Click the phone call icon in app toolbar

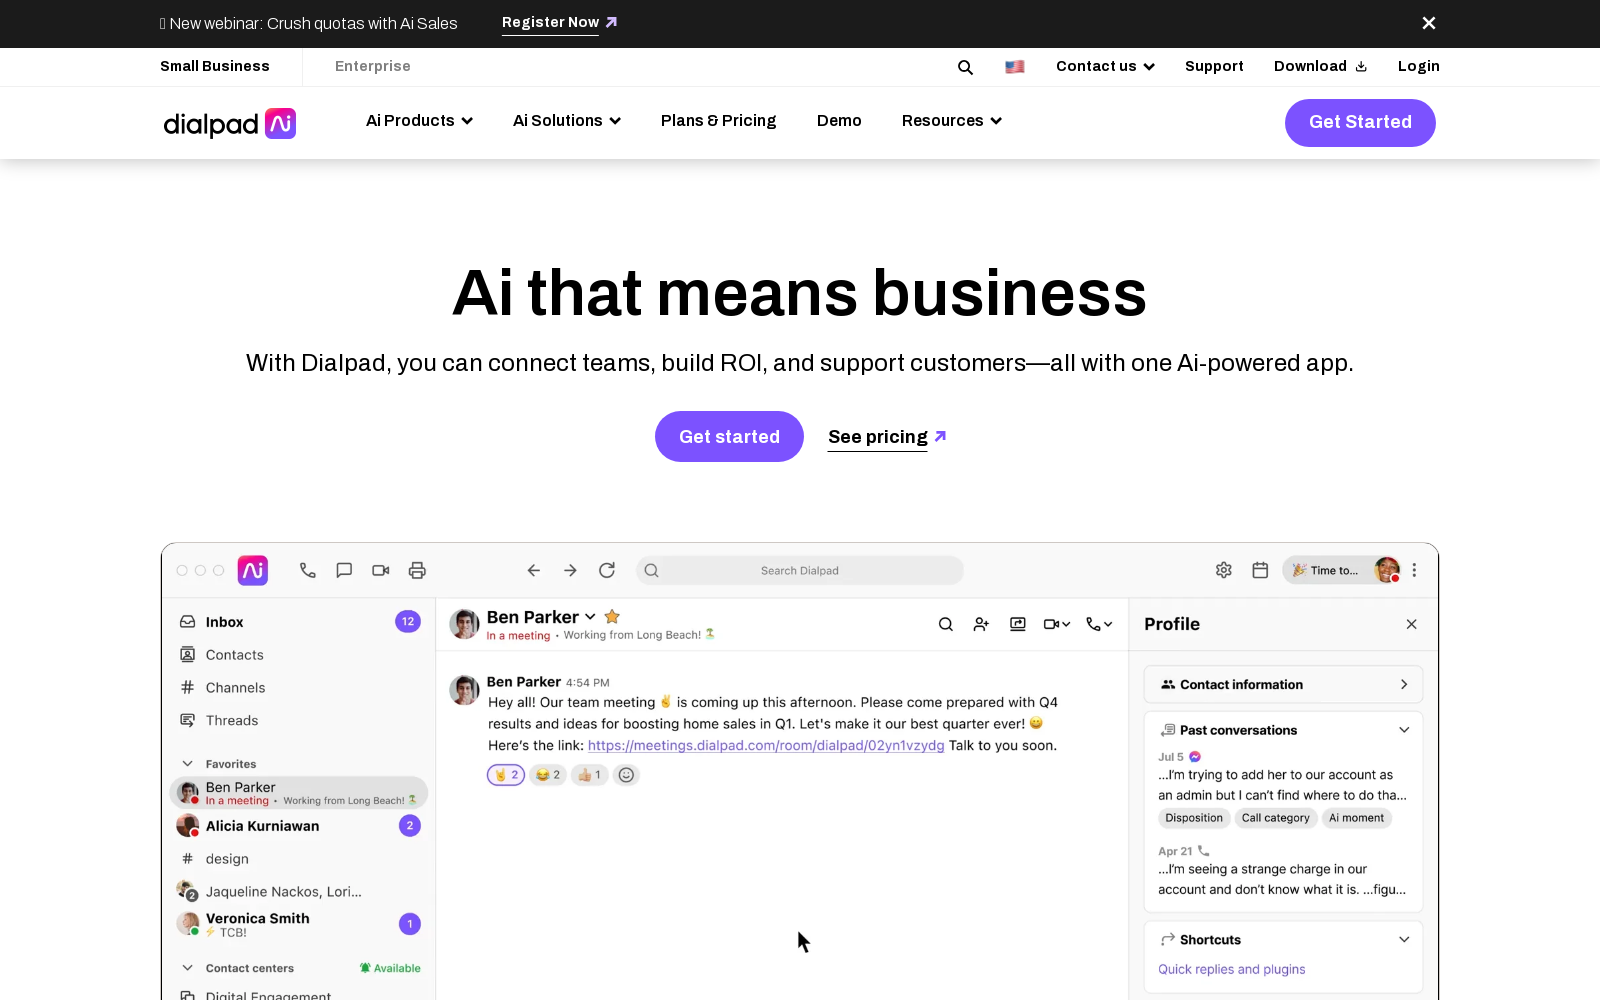pyautogui.click(x=308, y=570)
